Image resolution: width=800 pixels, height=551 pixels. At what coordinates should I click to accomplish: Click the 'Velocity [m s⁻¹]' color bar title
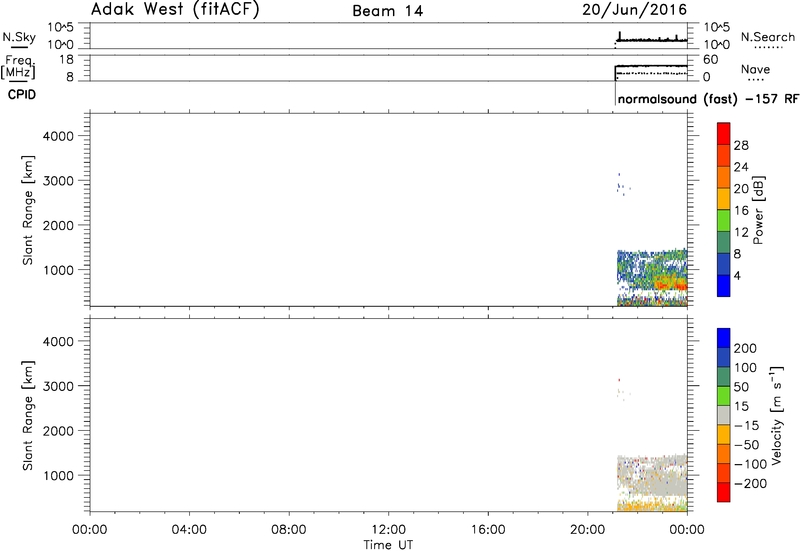777,415
